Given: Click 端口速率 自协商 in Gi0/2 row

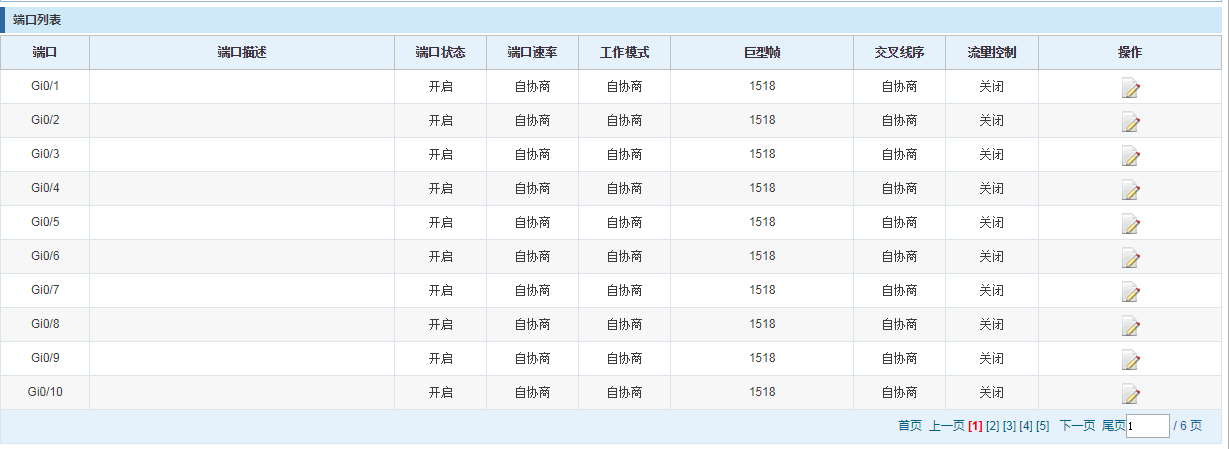Looking at the screenshot, I should [532, 121].
